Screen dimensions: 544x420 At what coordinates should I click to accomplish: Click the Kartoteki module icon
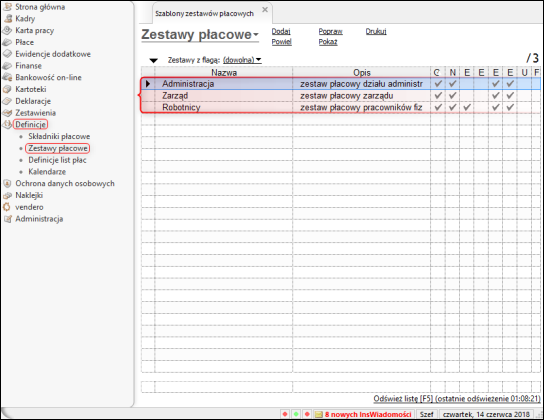point(7,89)
